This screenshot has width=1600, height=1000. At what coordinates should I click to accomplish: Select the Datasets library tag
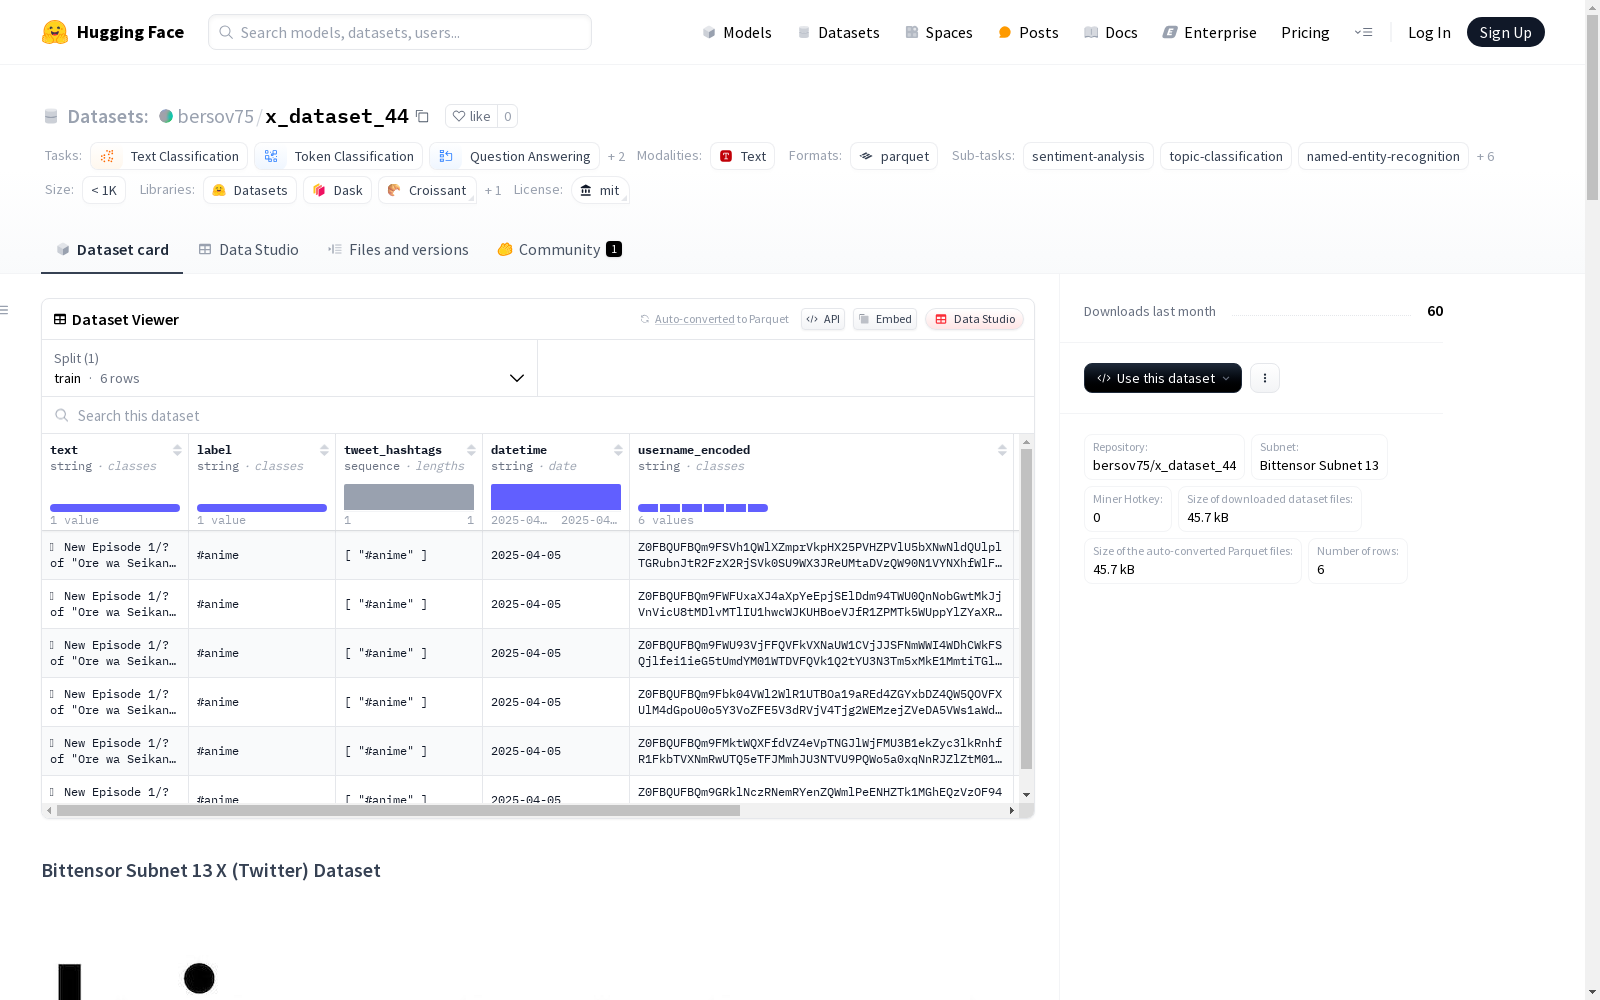click(x=250, y=190)
